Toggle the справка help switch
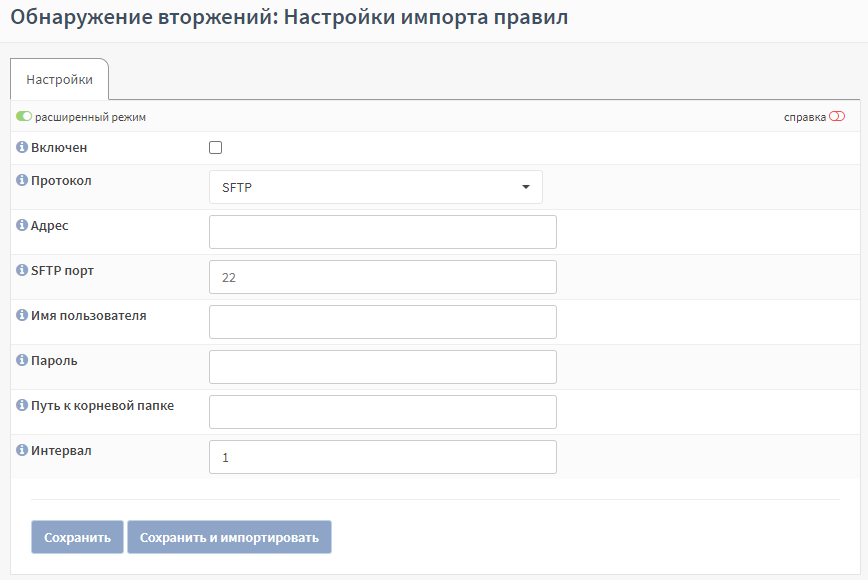 (x=837, y=117)
